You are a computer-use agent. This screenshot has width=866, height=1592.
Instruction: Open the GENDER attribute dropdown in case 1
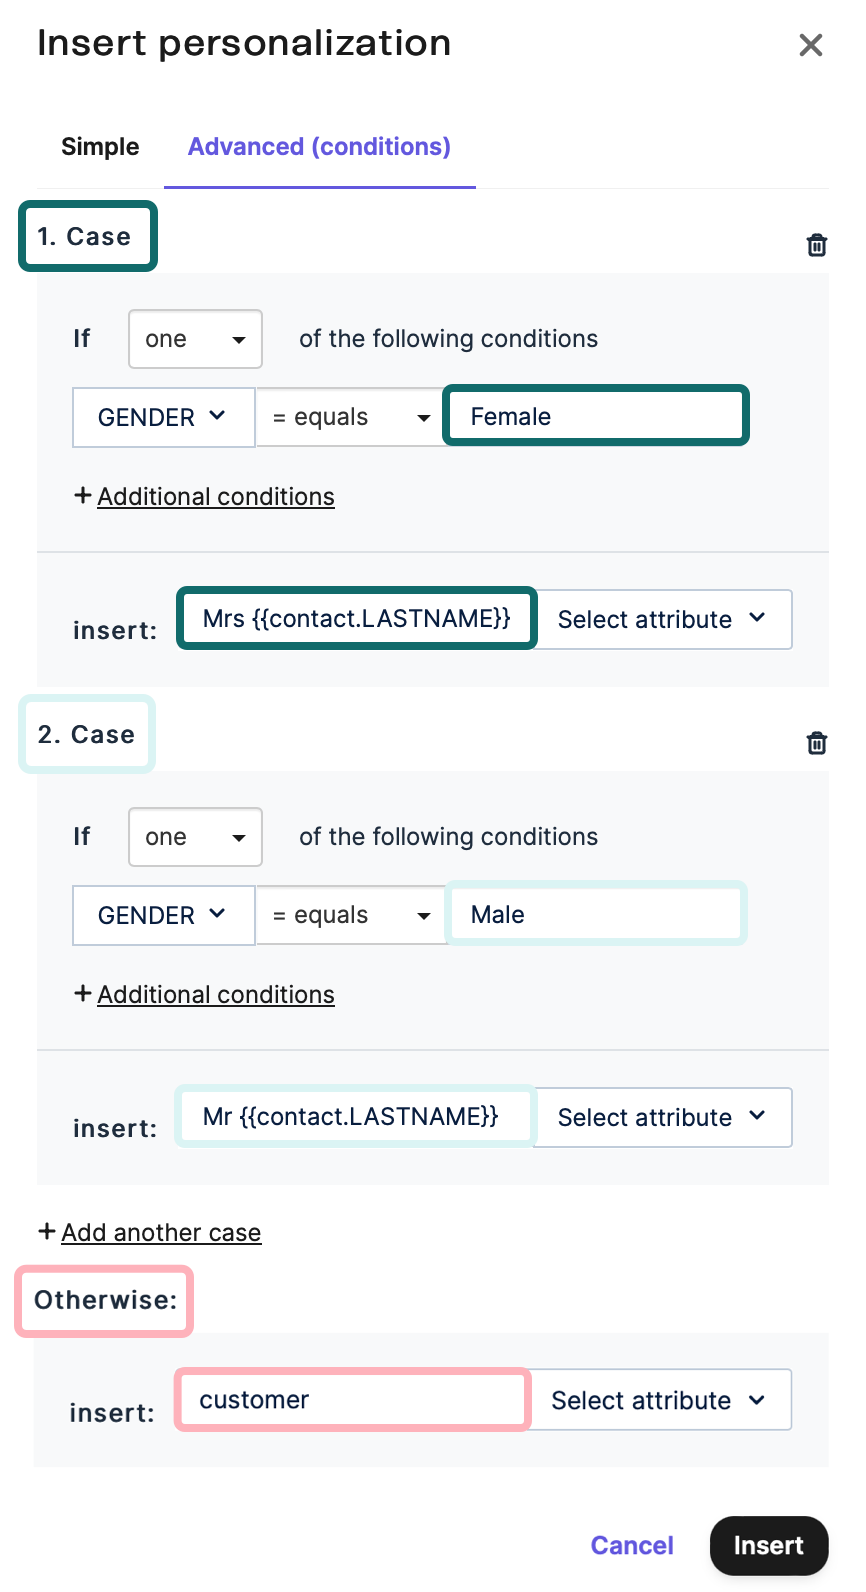click(x=163, y=417)
